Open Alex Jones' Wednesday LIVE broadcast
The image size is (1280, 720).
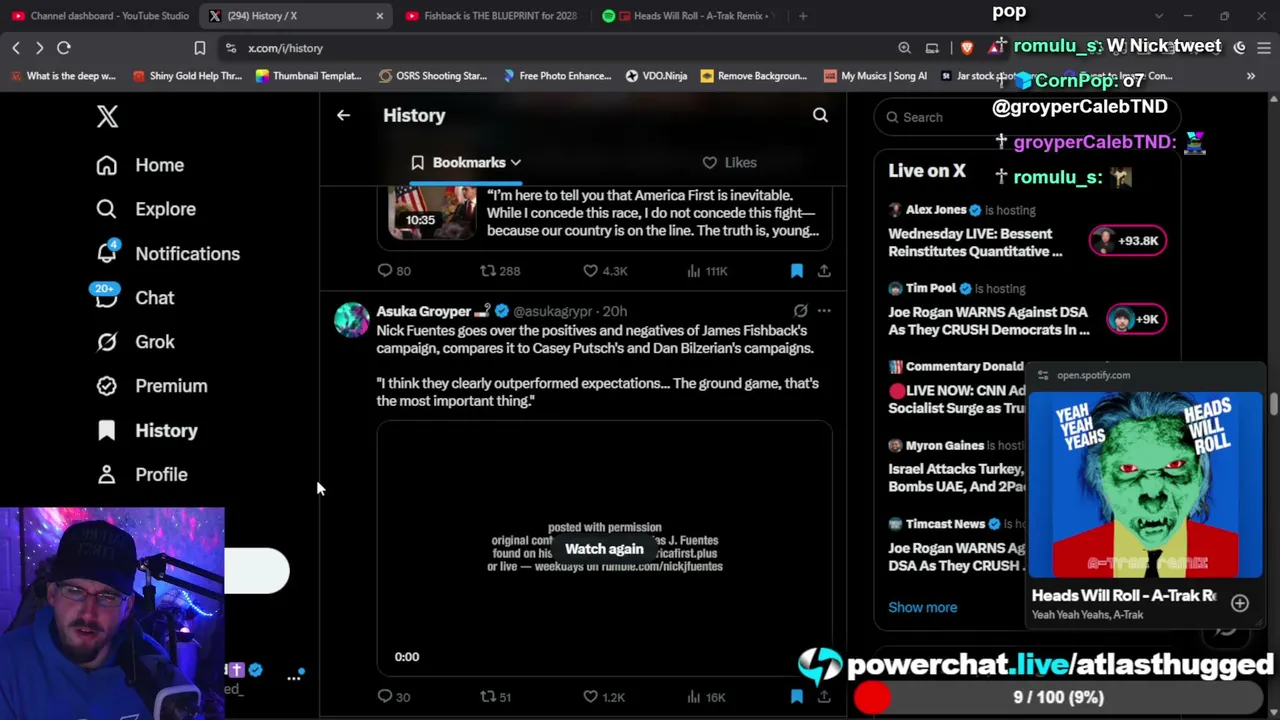click(975, 242)
